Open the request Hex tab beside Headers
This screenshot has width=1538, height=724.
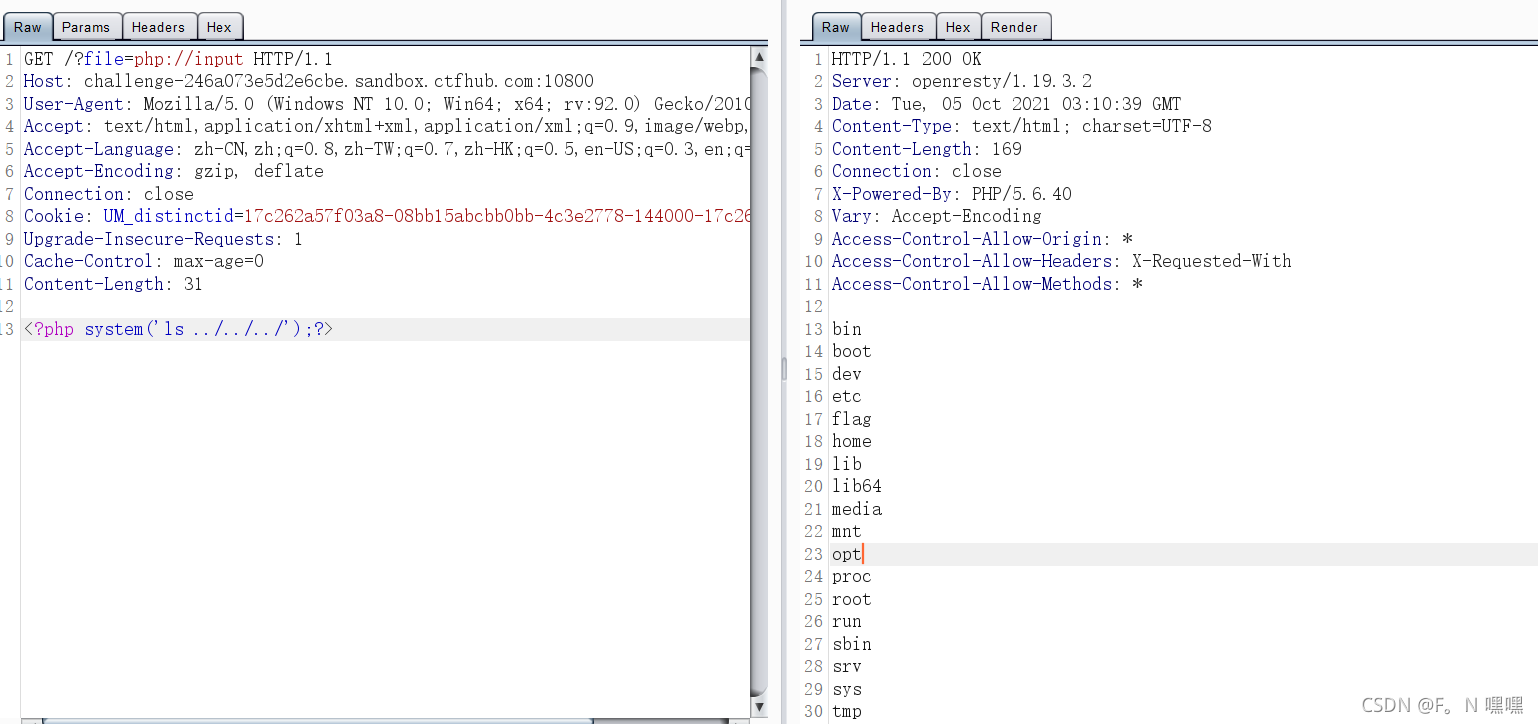pyautogui.click(x=220, y=27)
